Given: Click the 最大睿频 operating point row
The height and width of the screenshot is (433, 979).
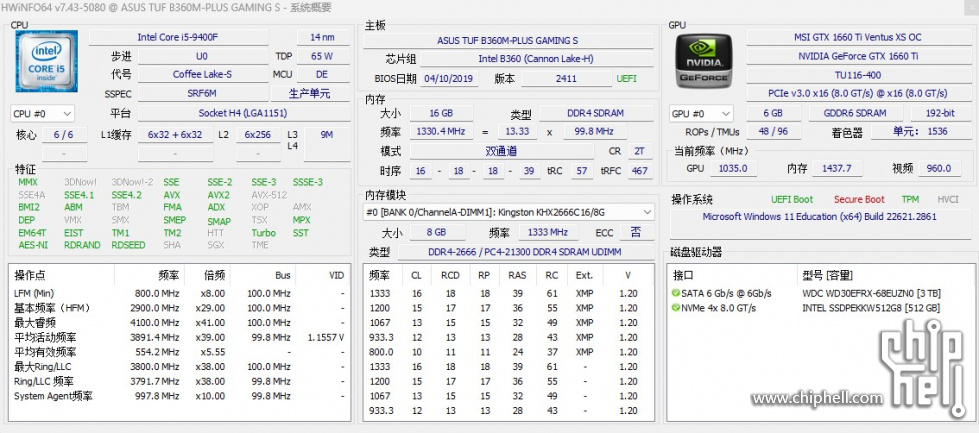Looking at the screenshot, I should [x=180, y=323].
